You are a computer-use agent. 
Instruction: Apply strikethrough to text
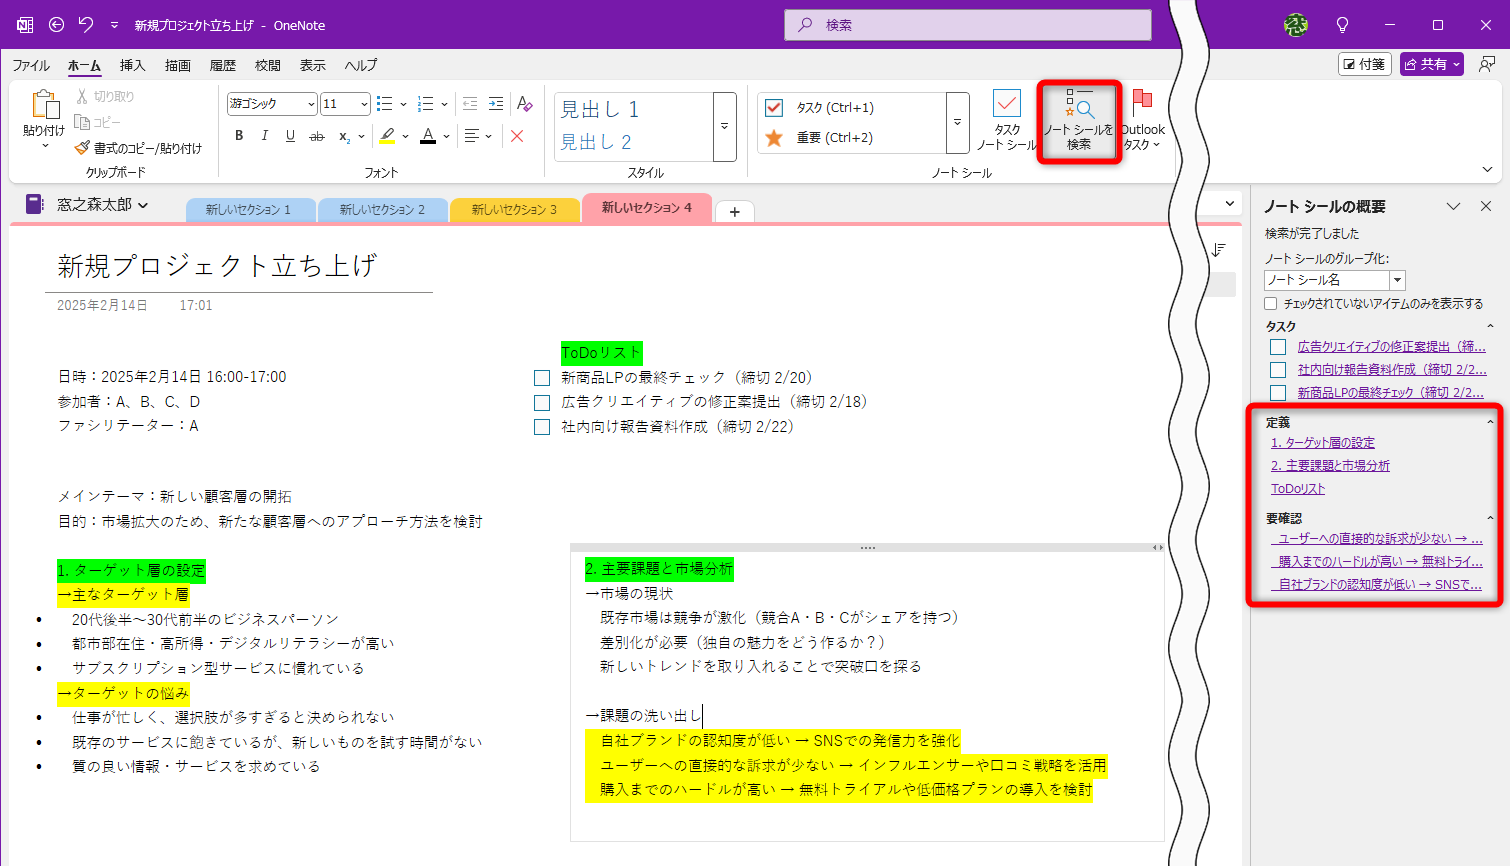316,135
